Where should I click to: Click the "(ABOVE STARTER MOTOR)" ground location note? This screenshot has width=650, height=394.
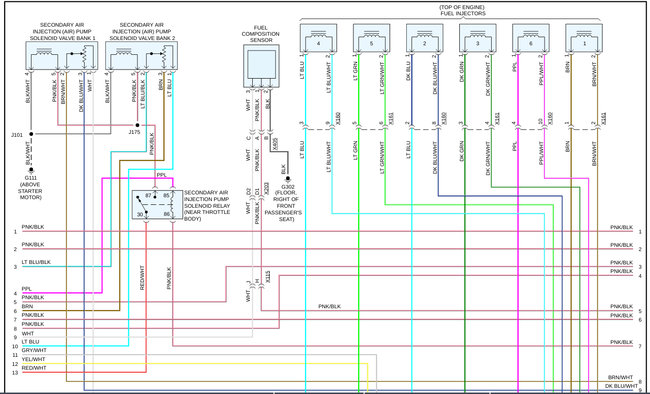tap(30, 191)
